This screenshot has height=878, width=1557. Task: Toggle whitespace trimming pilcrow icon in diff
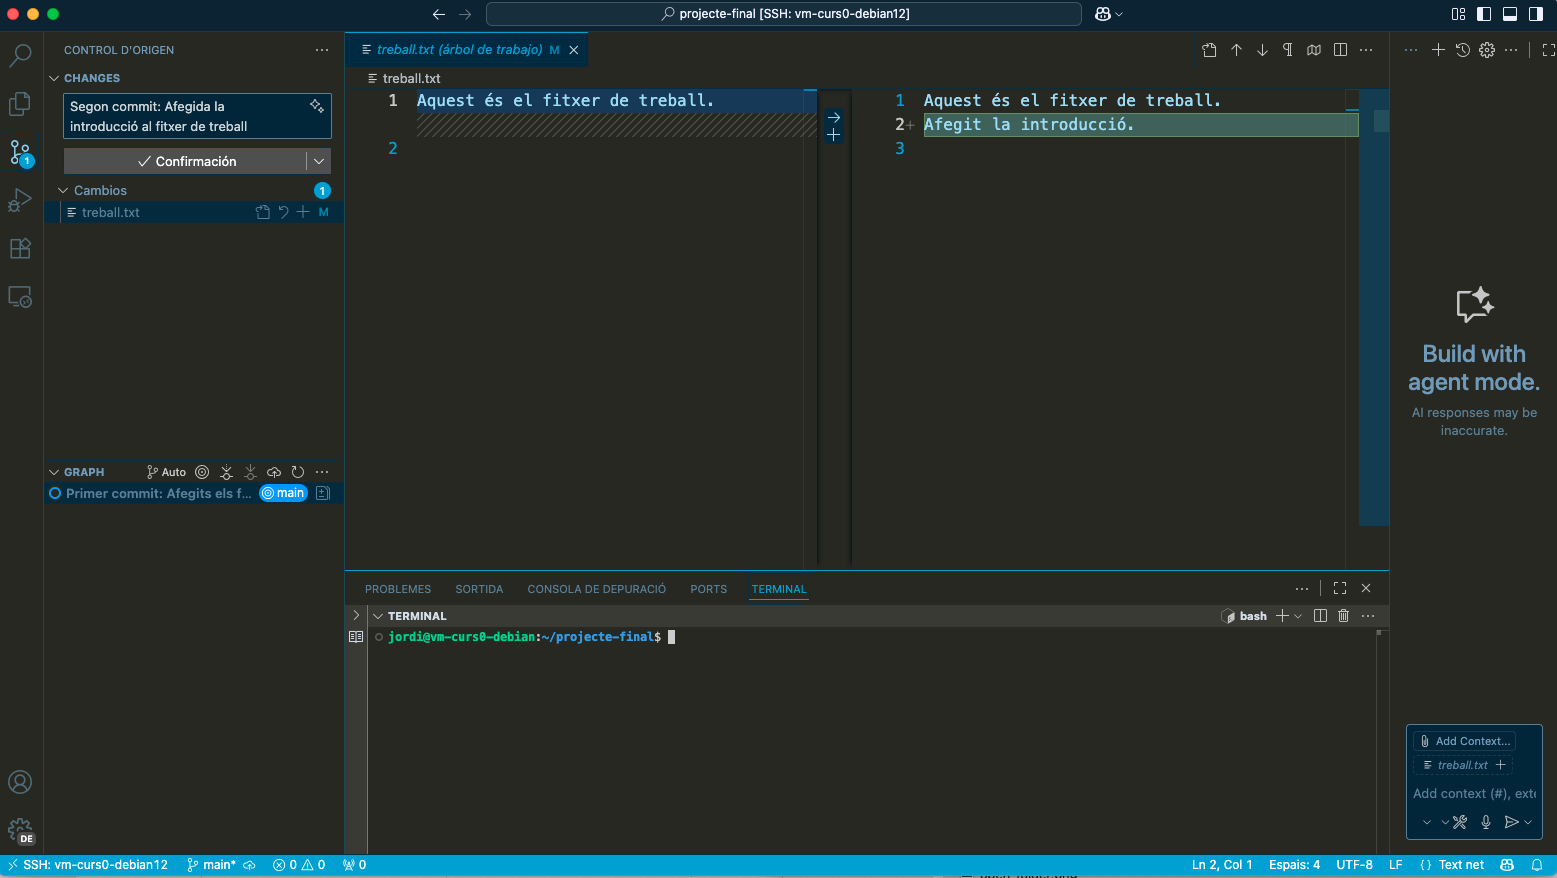point(1288,50)
